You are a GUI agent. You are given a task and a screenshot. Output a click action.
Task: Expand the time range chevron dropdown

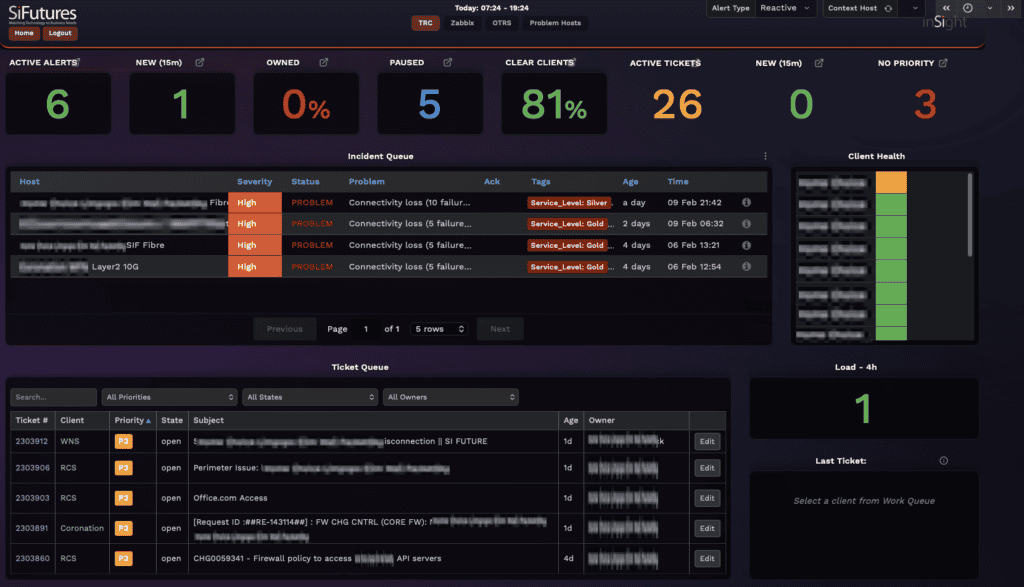(990, 8)
